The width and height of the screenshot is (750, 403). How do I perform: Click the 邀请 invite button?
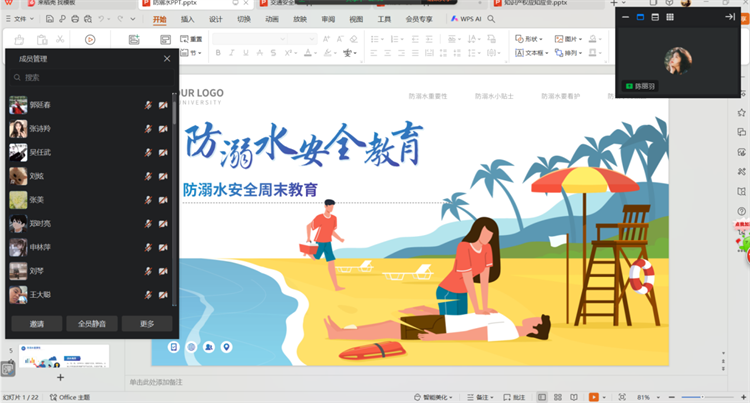pos(34,323)
